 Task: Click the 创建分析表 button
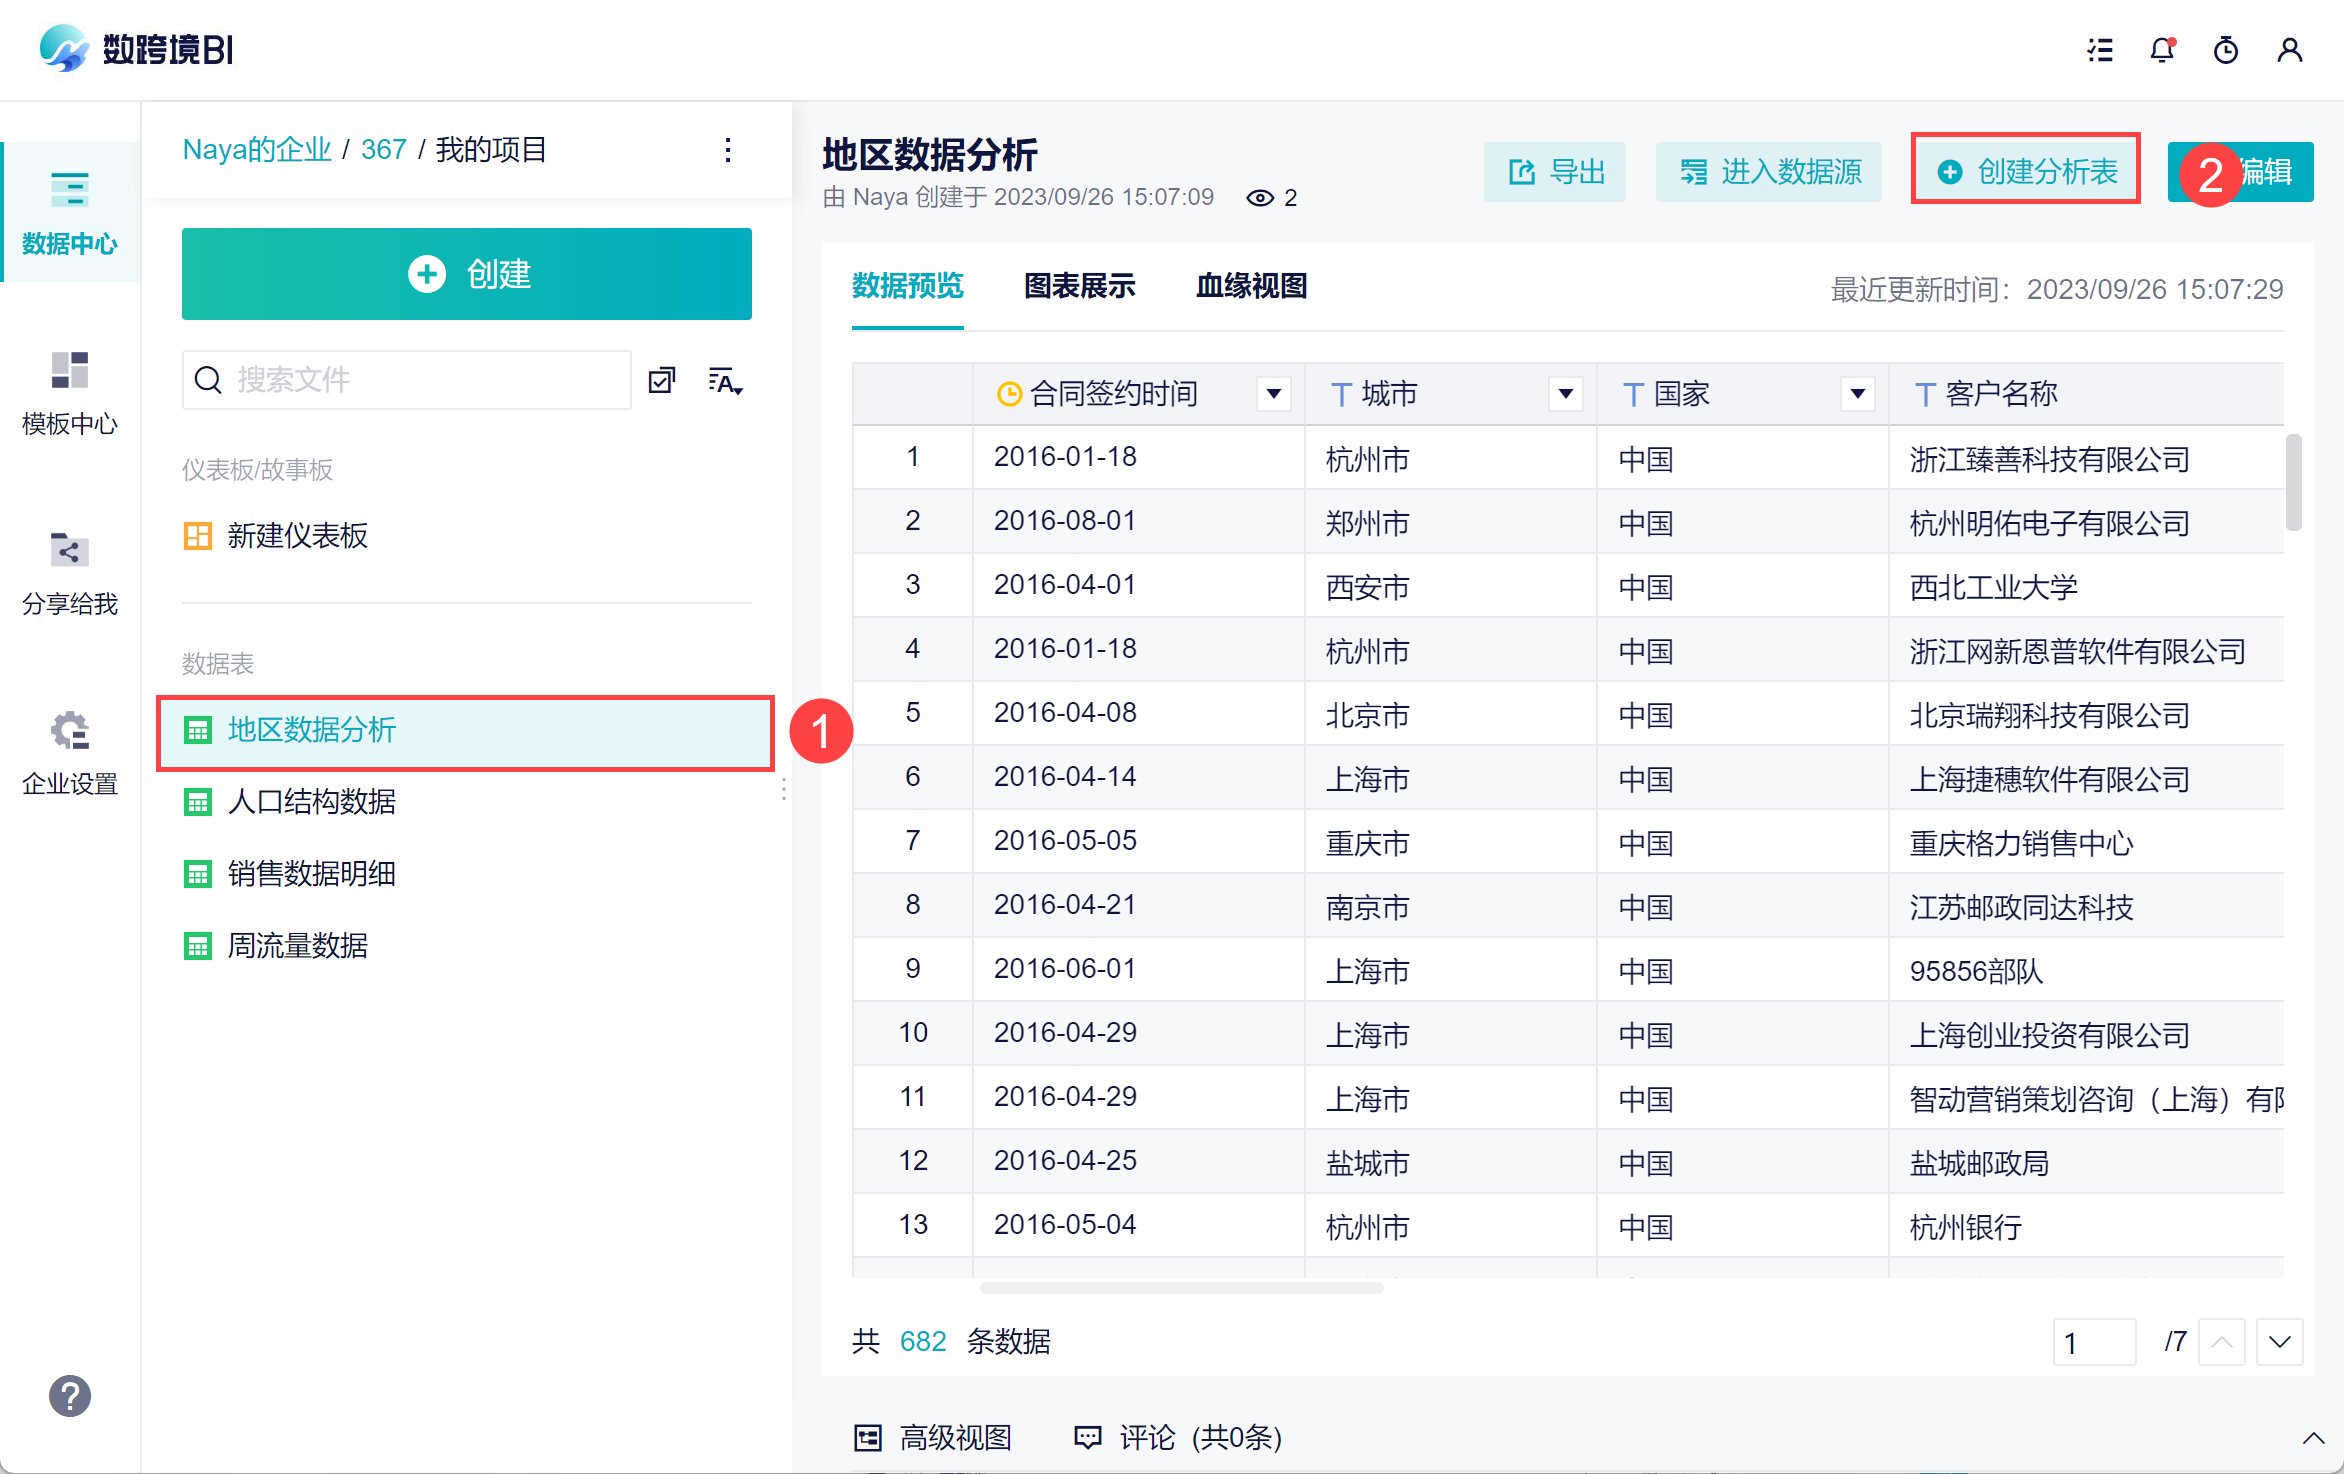[x=2026, y=172]
